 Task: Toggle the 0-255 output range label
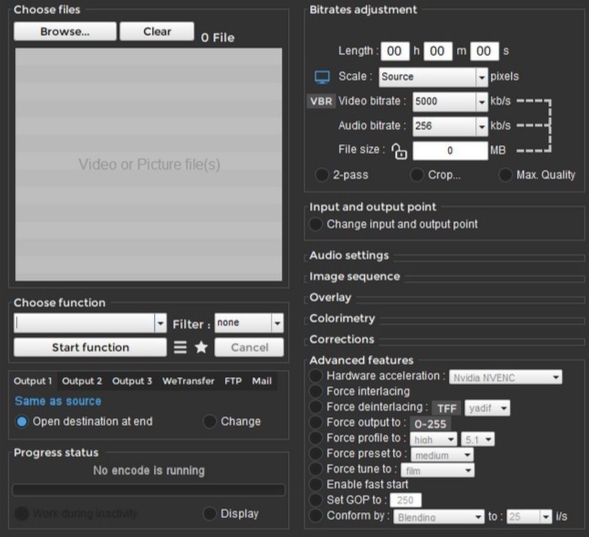click(430, 424)
